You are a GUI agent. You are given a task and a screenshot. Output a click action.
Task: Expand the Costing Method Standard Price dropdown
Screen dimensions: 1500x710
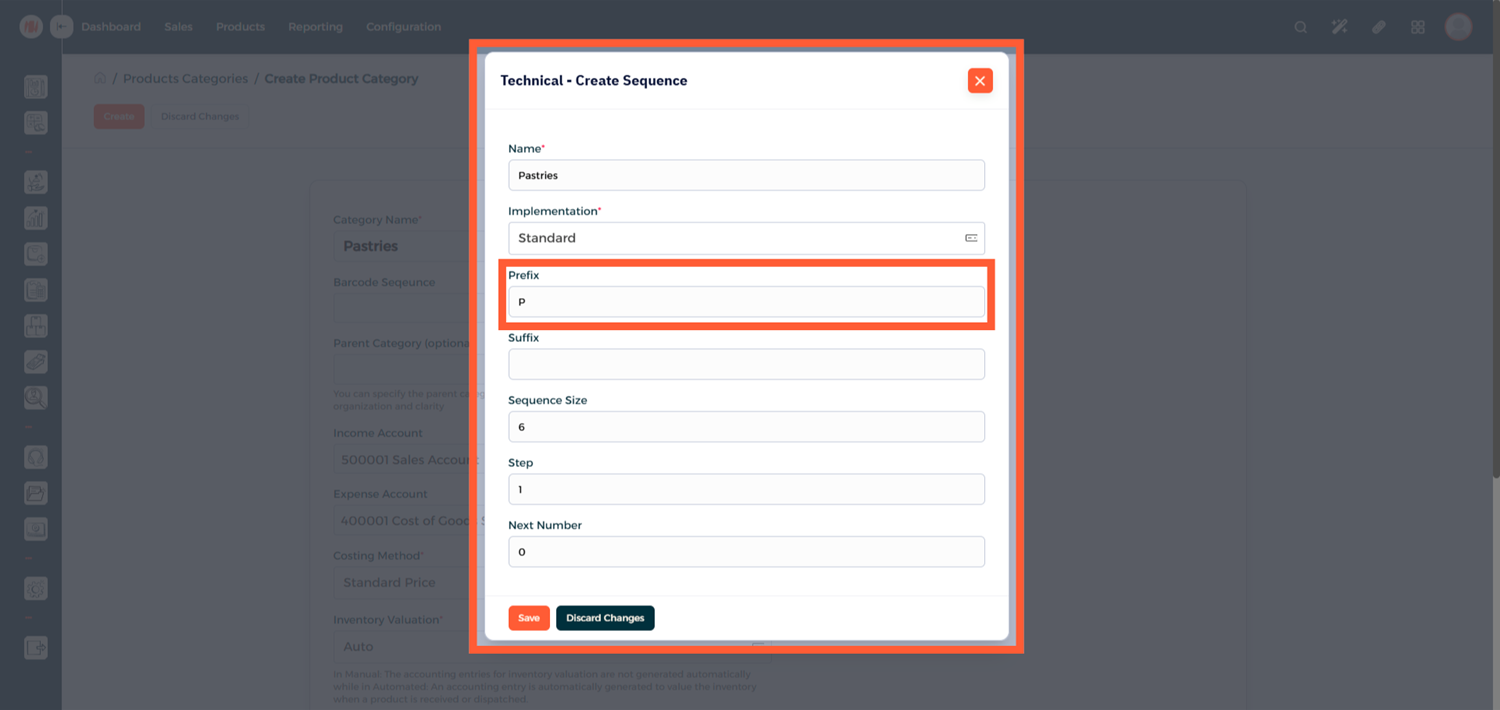pos(400,582)
